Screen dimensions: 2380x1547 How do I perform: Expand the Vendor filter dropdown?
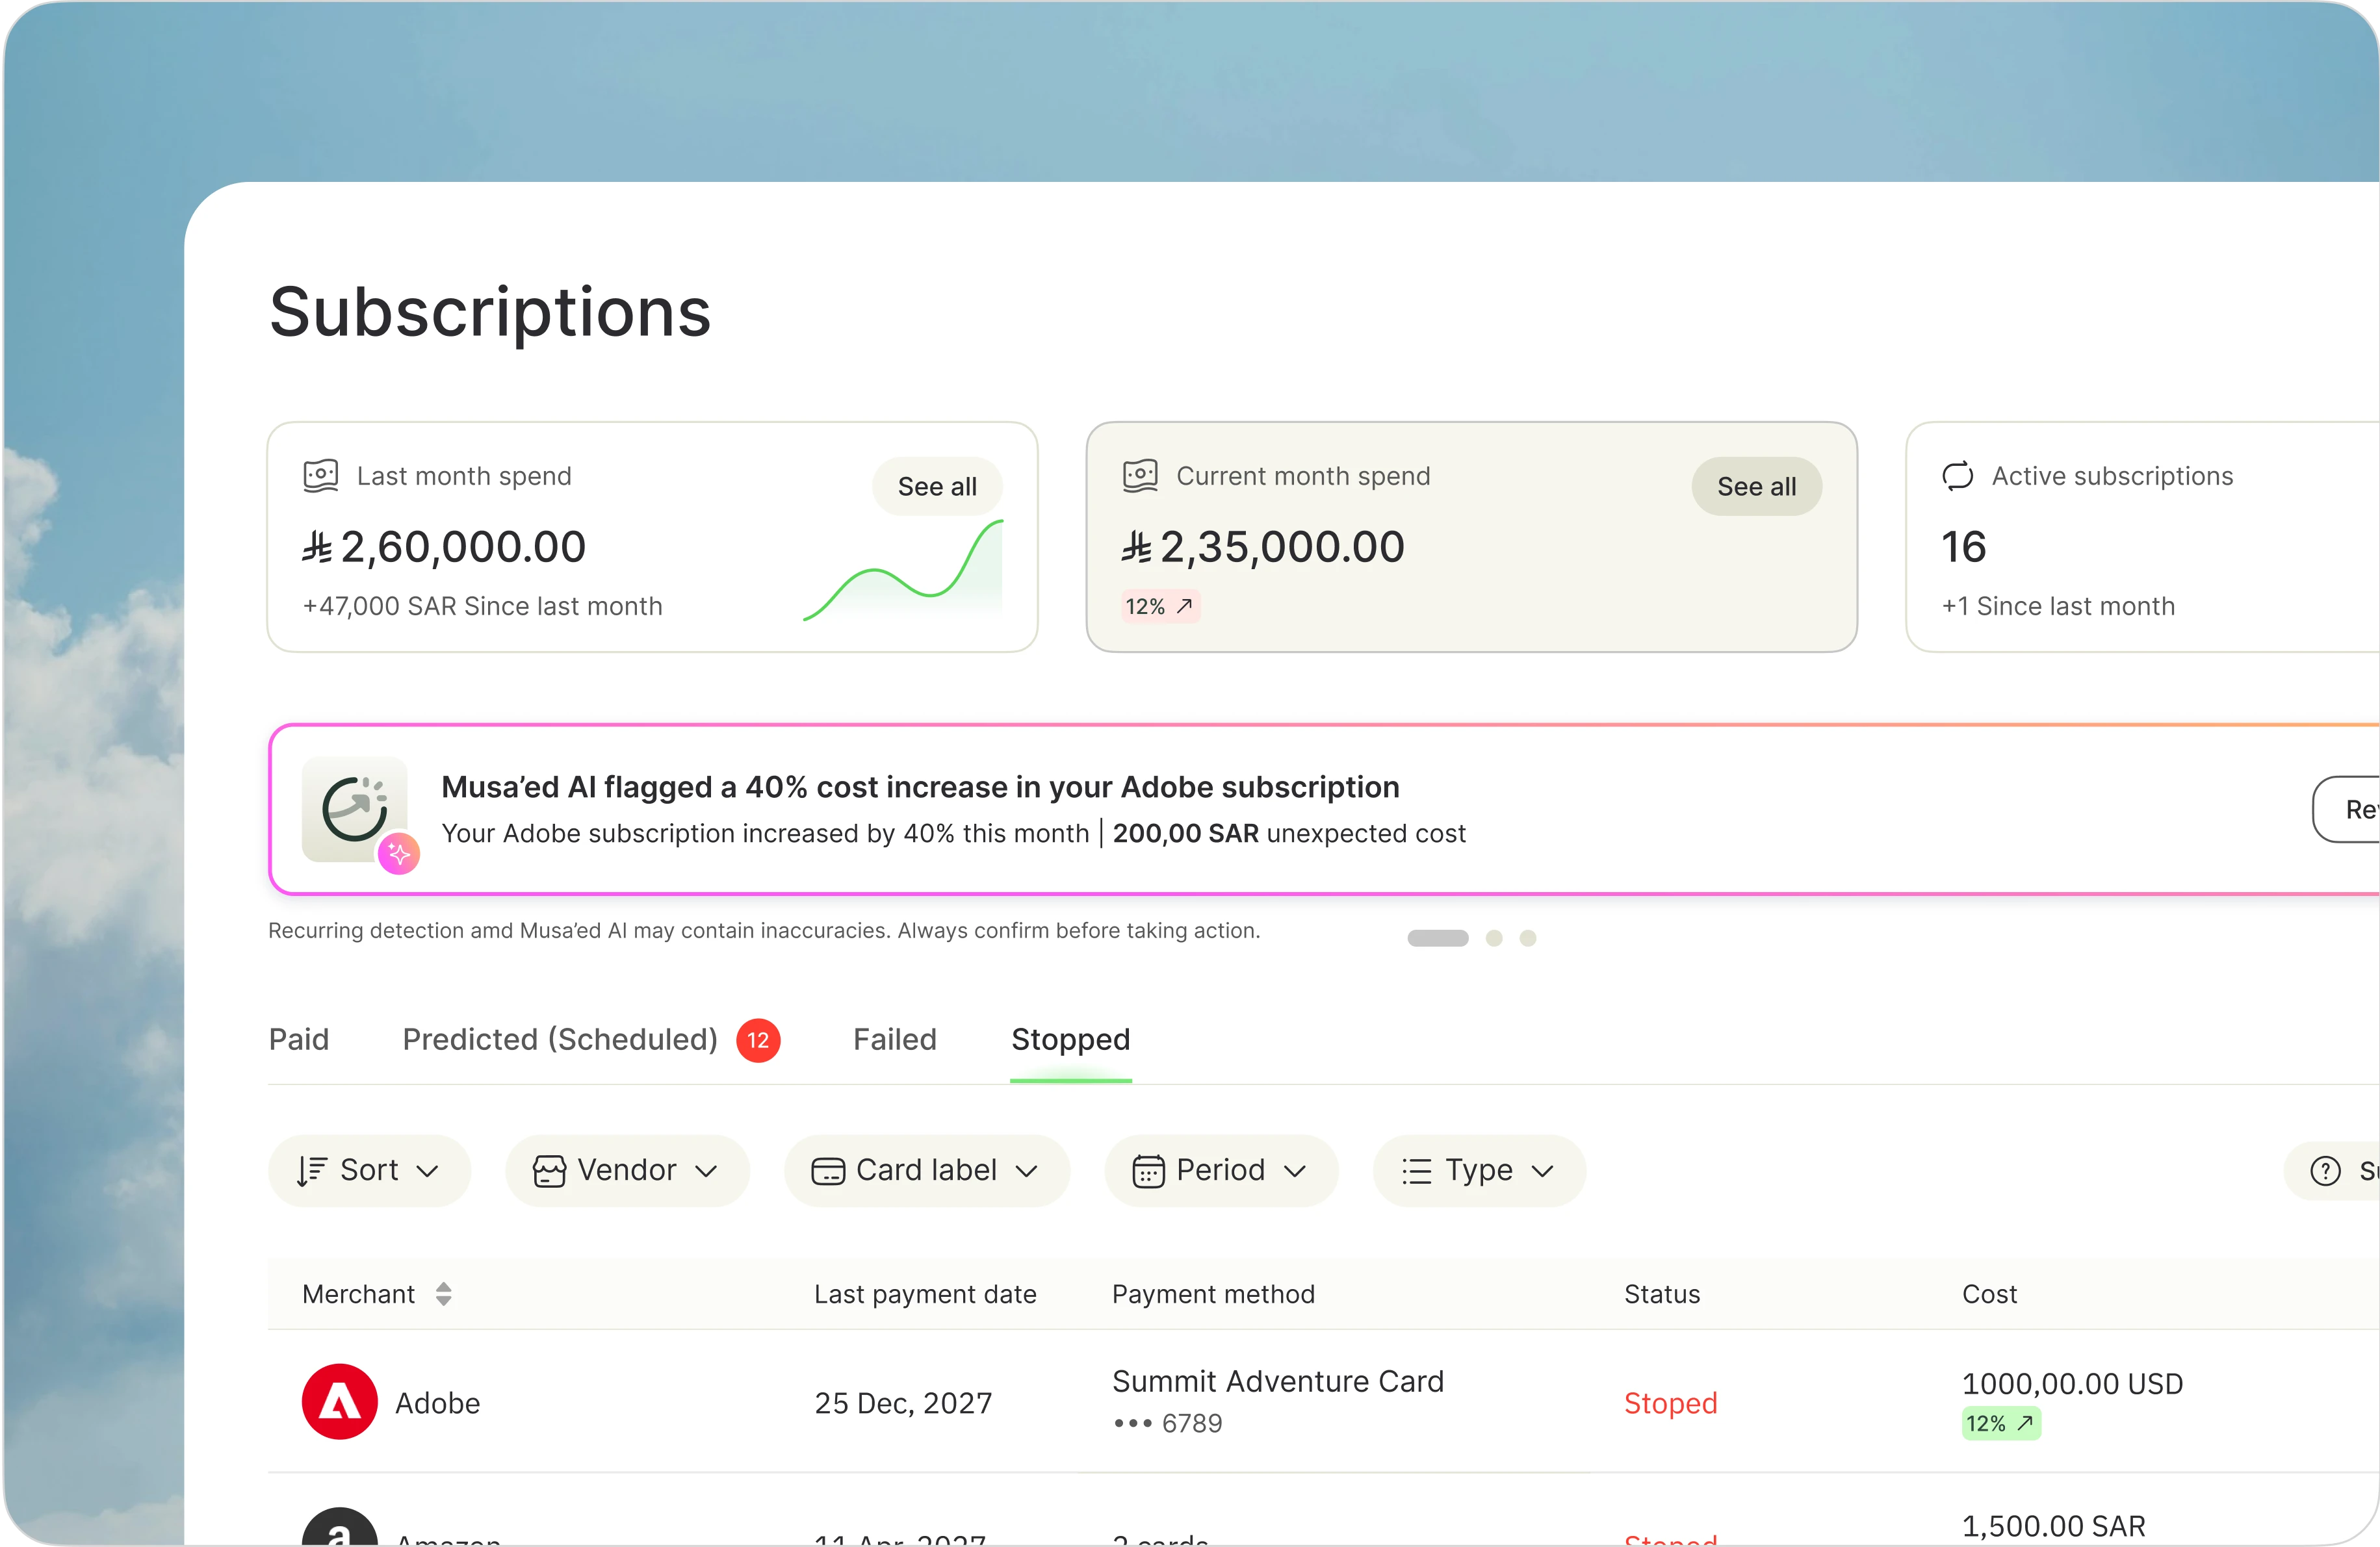tap(627, 1170)
